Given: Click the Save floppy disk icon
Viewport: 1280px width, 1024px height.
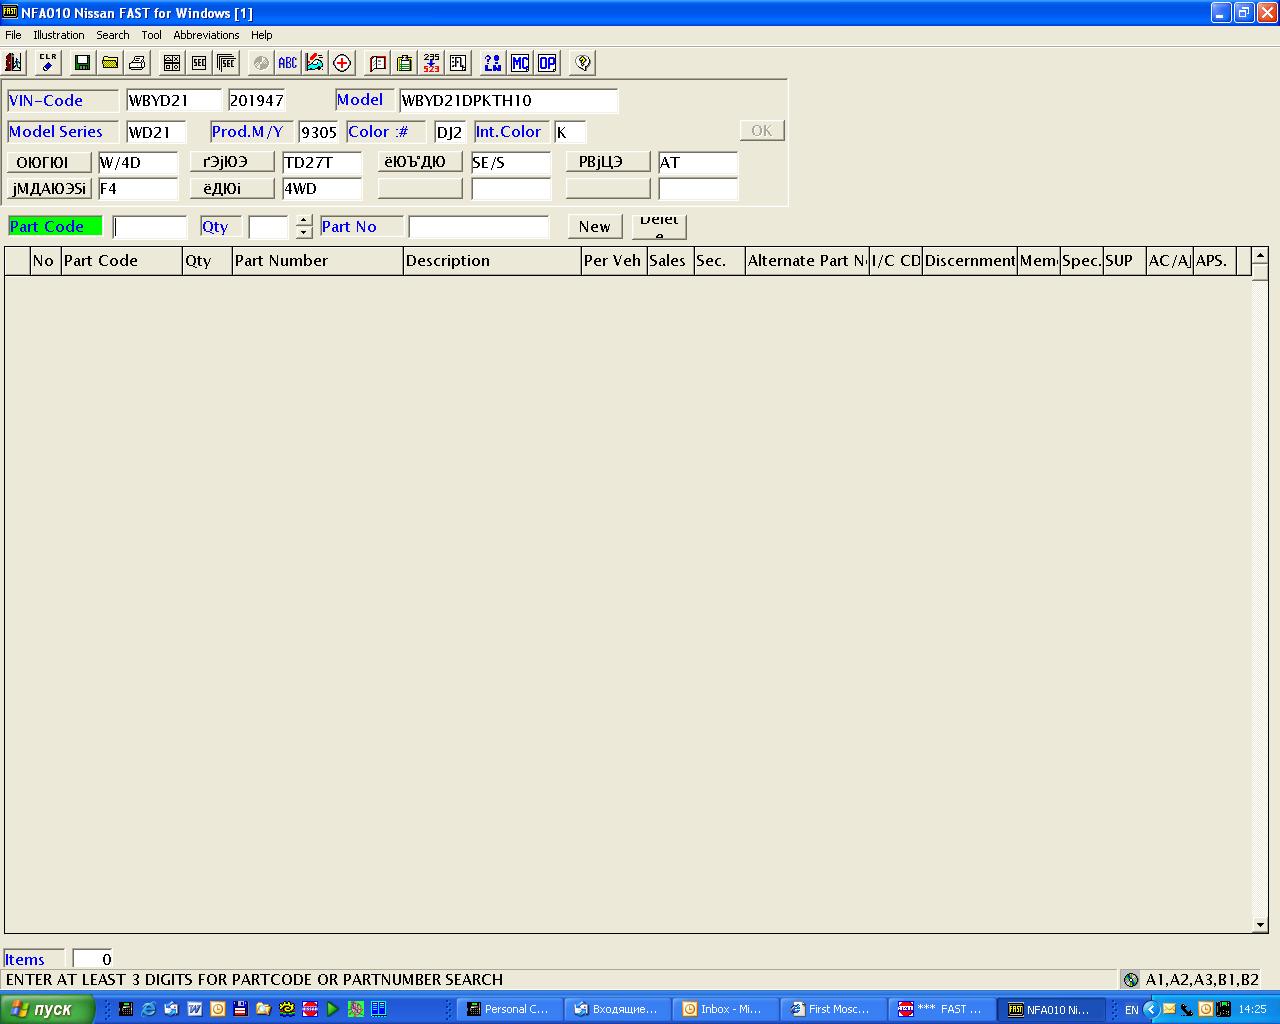Looking at the screenshot, I should [x=82, y=63].
